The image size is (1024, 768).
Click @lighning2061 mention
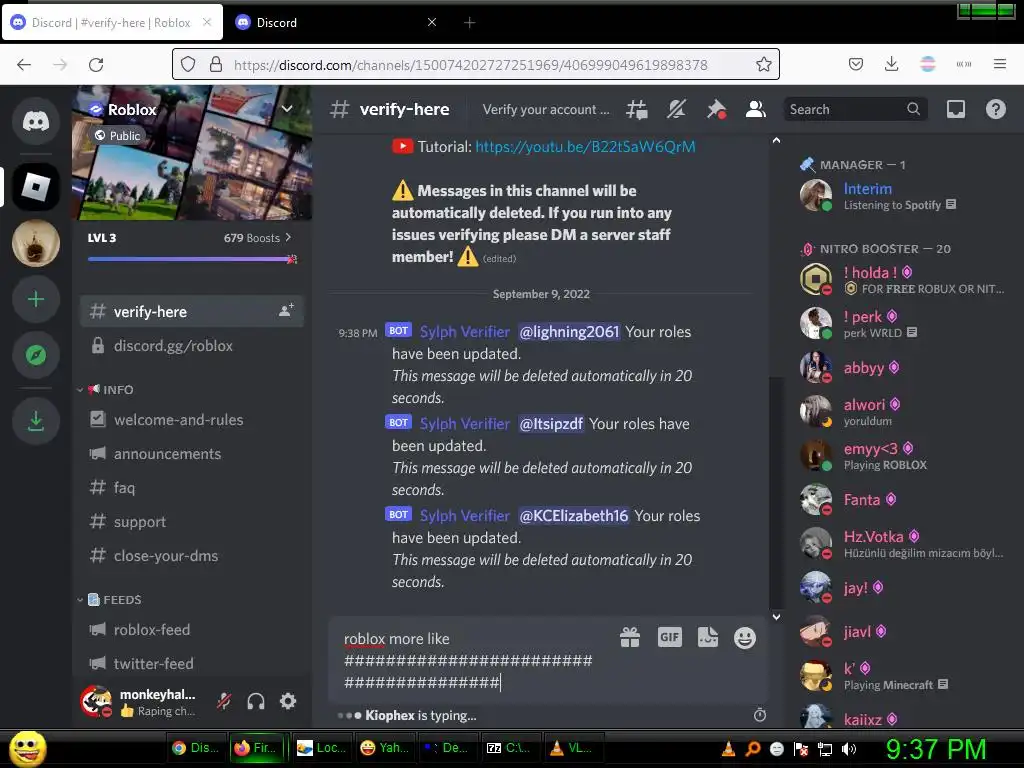[x=568, y=332]
